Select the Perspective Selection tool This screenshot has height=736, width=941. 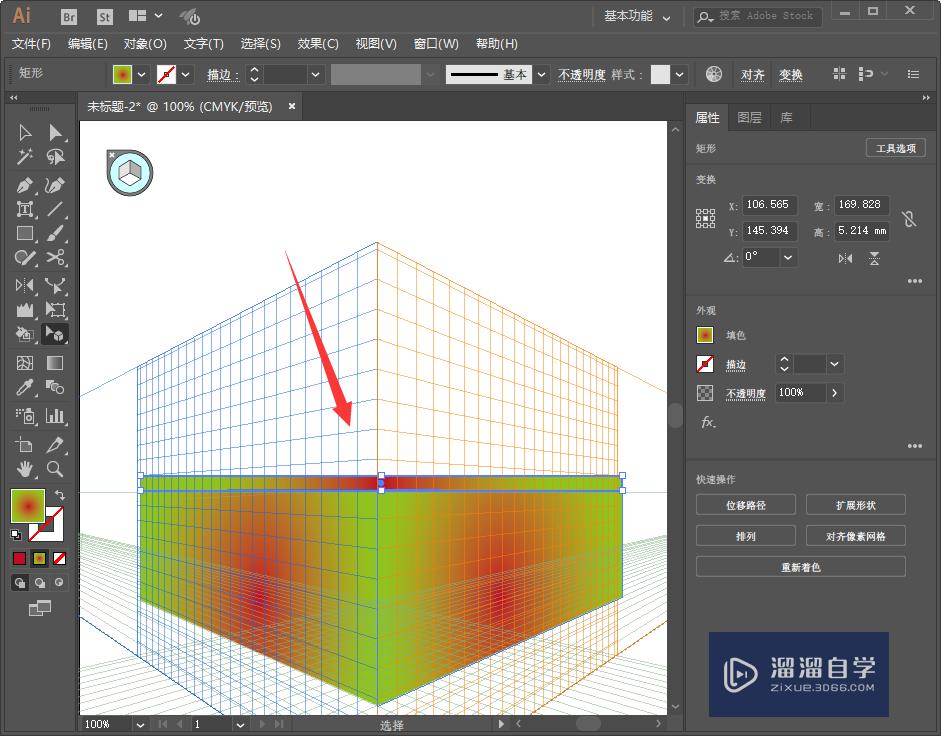point(56,335)
